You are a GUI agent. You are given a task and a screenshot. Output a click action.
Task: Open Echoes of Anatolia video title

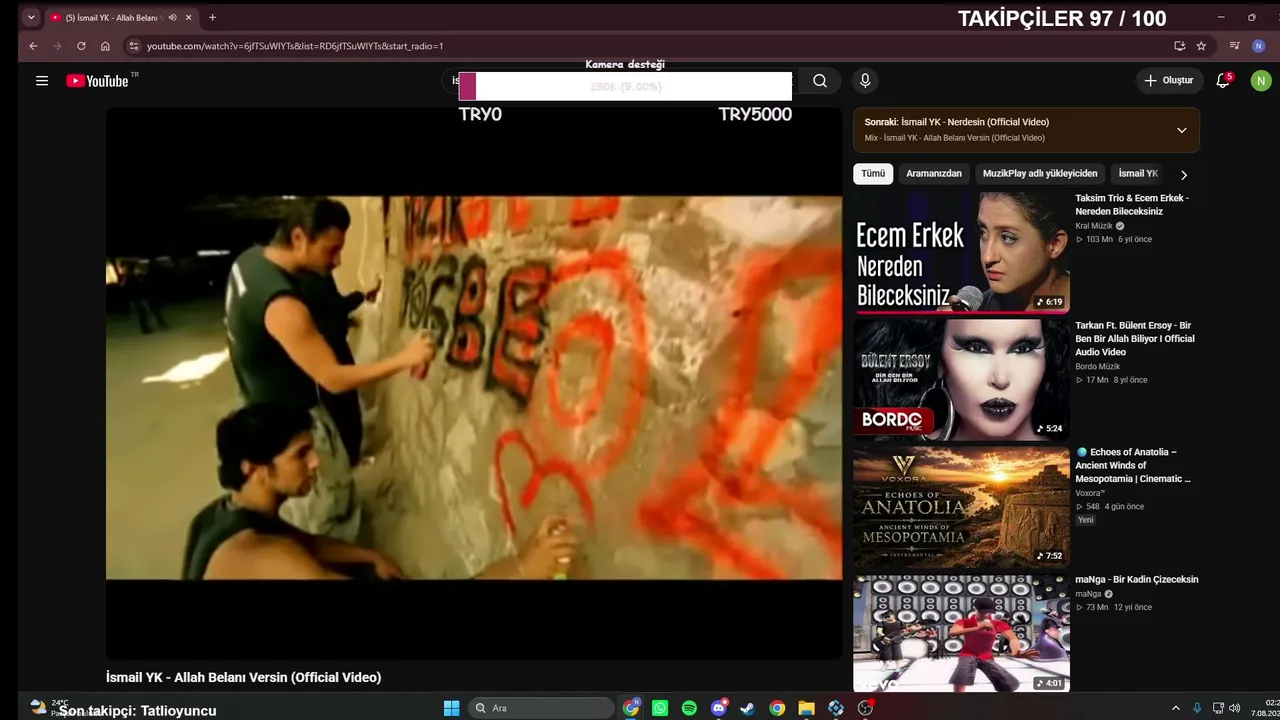tap(1133, 466)
